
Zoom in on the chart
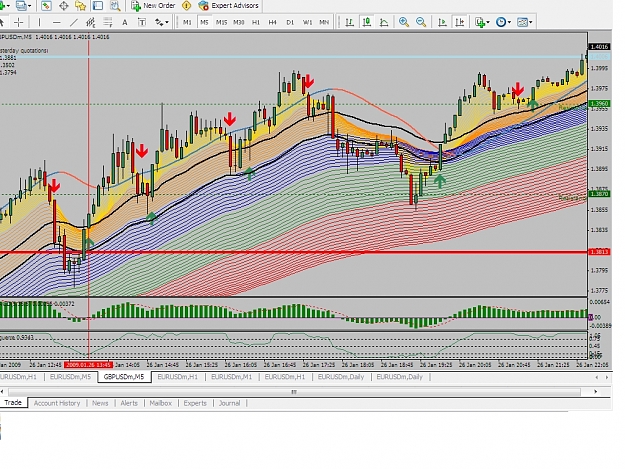[x=404, y=22]
